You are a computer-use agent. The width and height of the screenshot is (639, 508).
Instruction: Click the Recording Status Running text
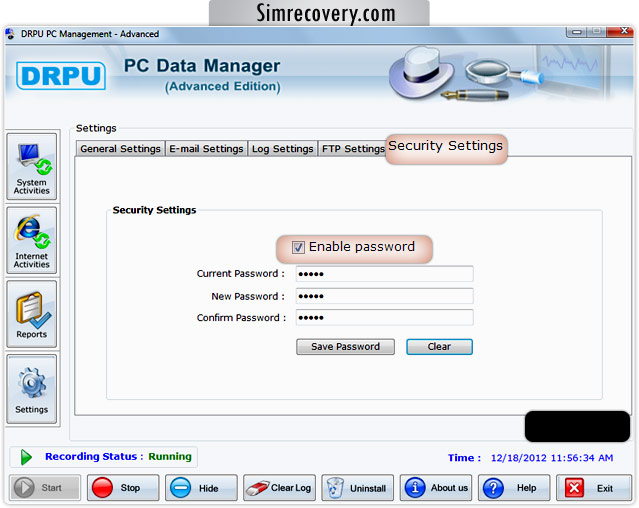(118, 457)
